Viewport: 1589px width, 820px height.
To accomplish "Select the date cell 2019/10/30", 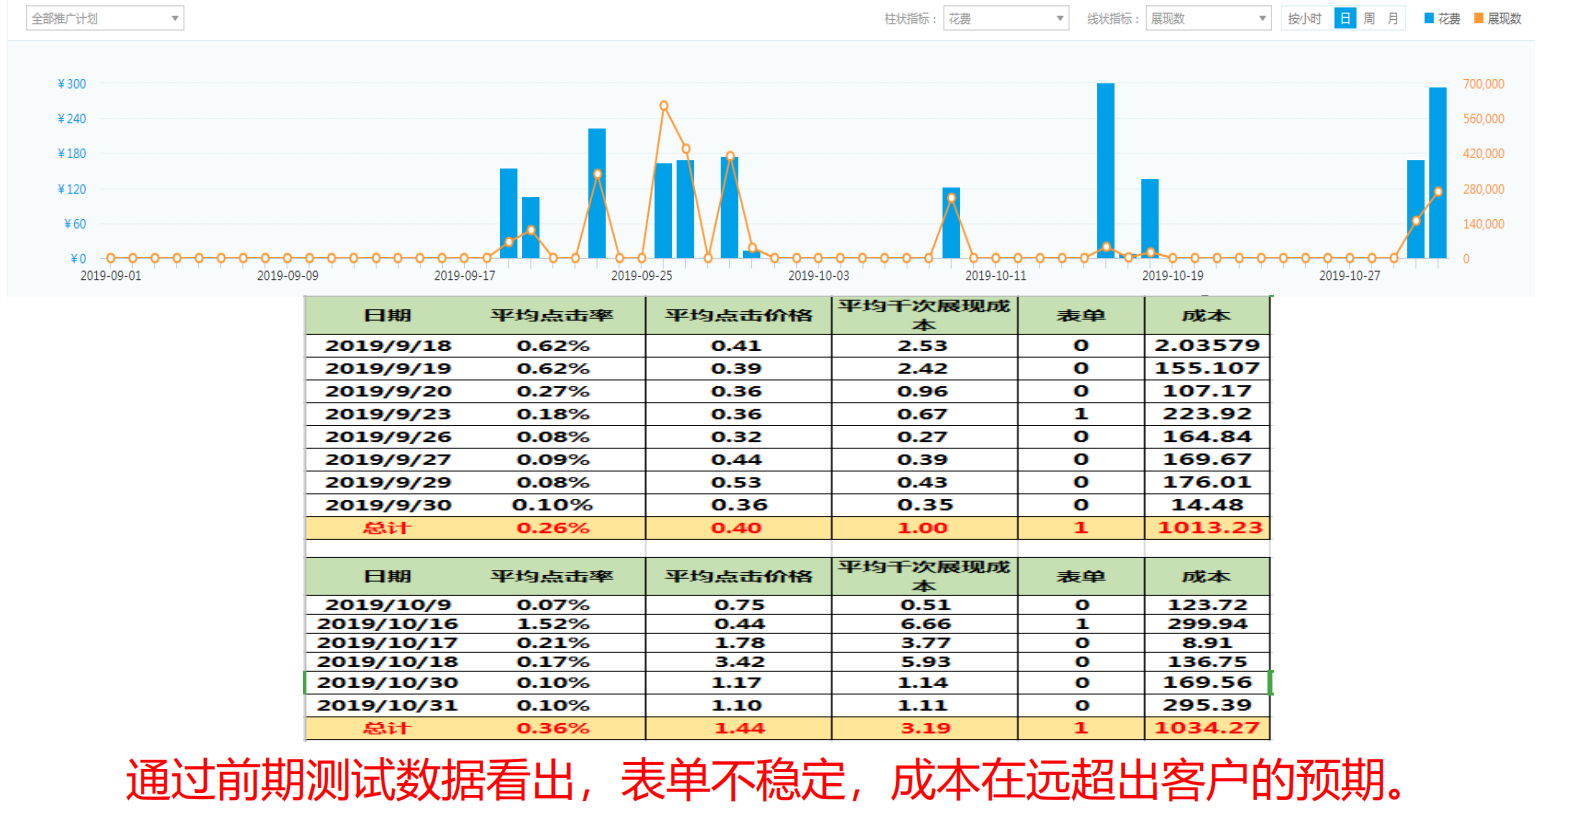I will [x=388, y=683].
